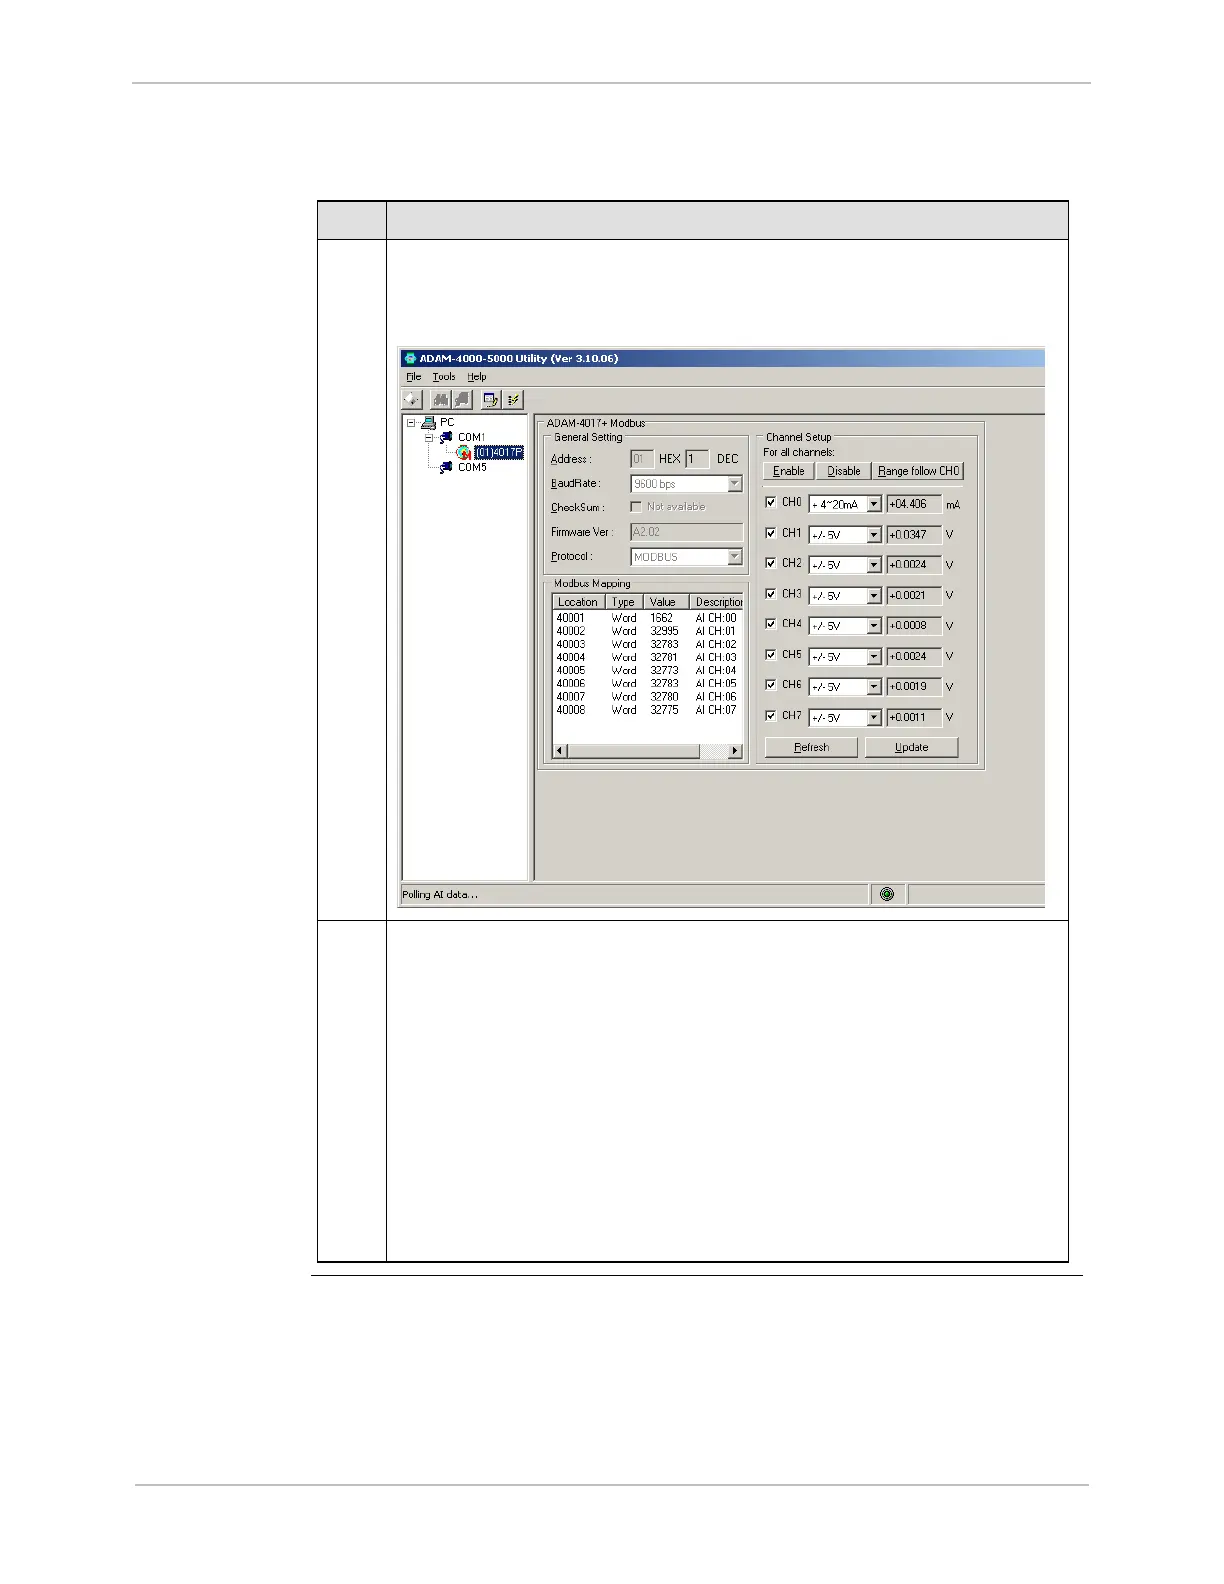Image resolution: width=1224 pixels, height=1584 pixels.
Task: Click the CH1 value +0.0347 field
Action: pos(914,535)
